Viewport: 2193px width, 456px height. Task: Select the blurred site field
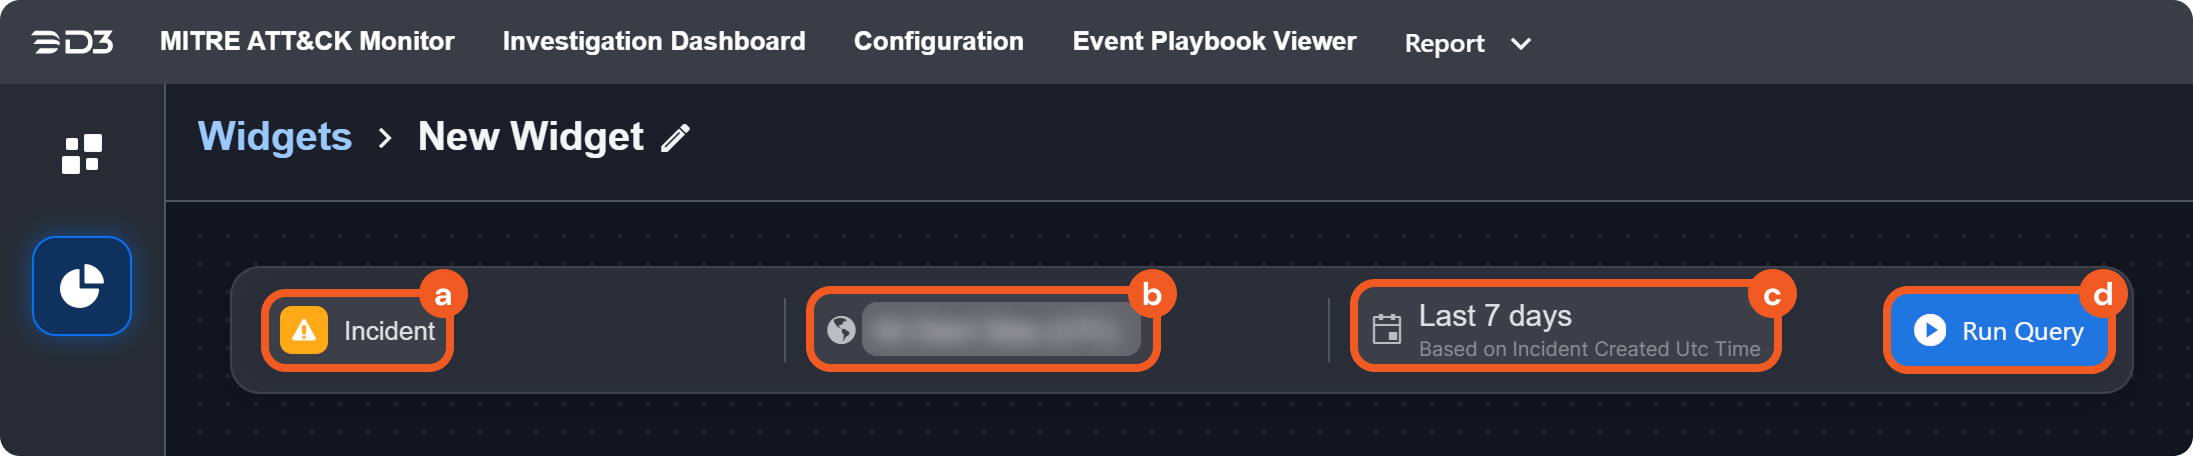click(x=1000, y=329)
